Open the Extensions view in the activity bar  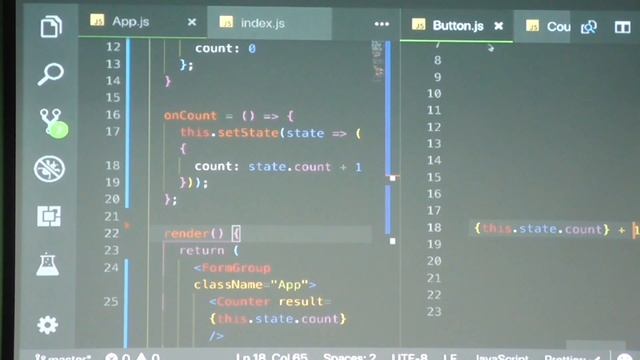tap(49, 216)
